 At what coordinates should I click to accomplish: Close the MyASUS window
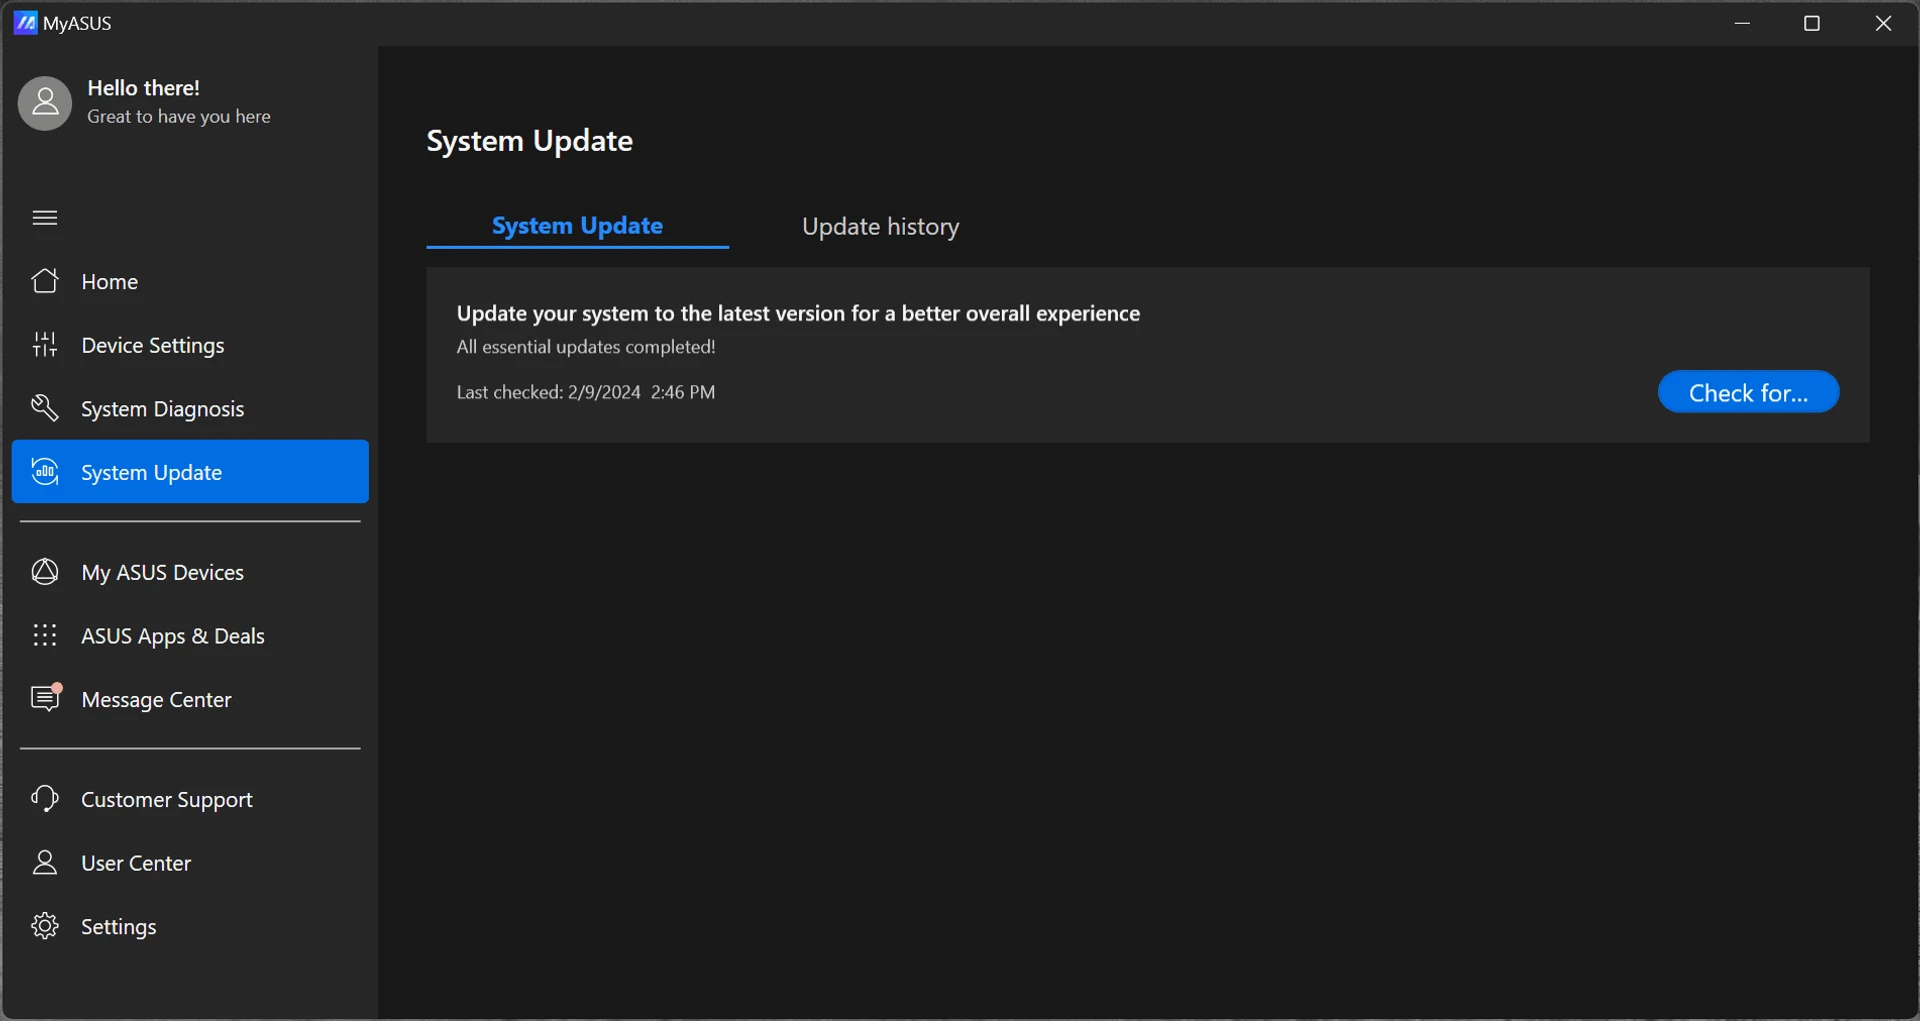1883,23
